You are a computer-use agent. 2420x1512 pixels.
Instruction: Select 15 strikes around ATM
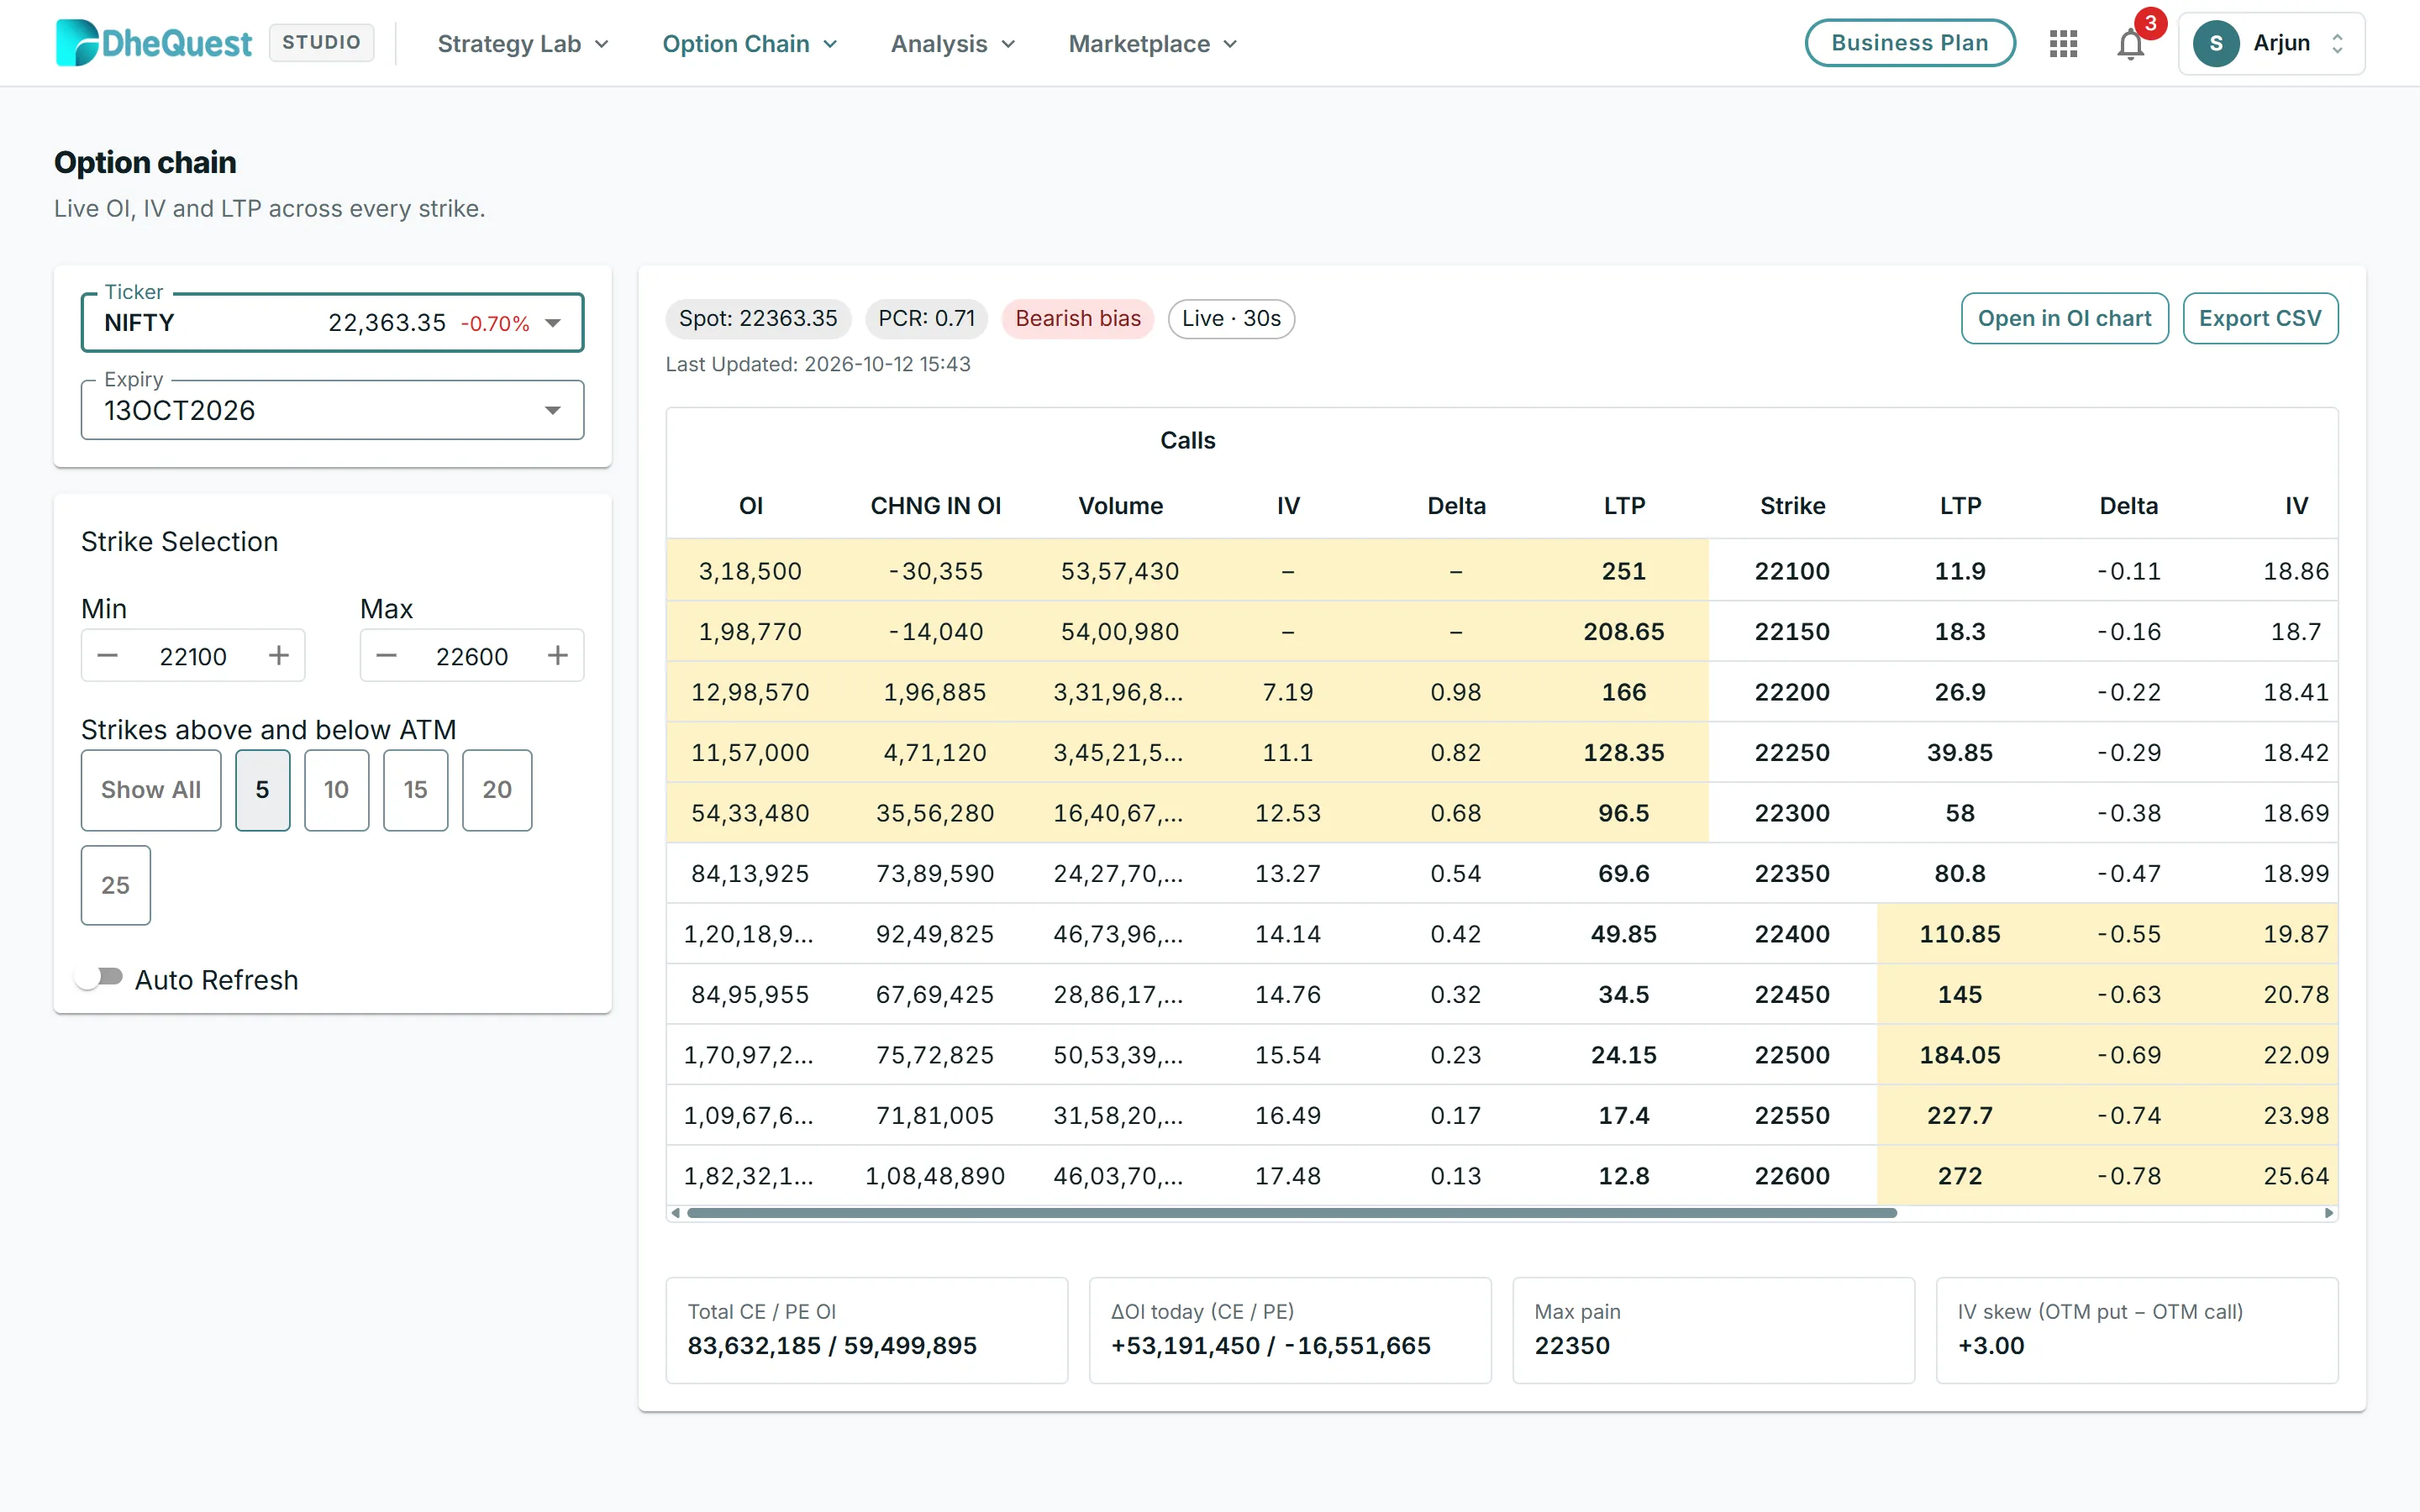(x=416, y=790)
